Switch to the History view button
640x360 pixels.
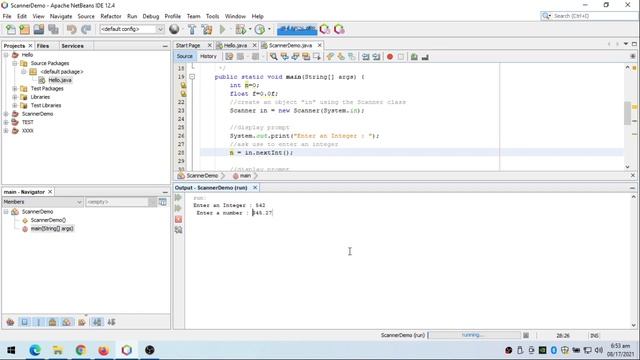coord(208,56)
